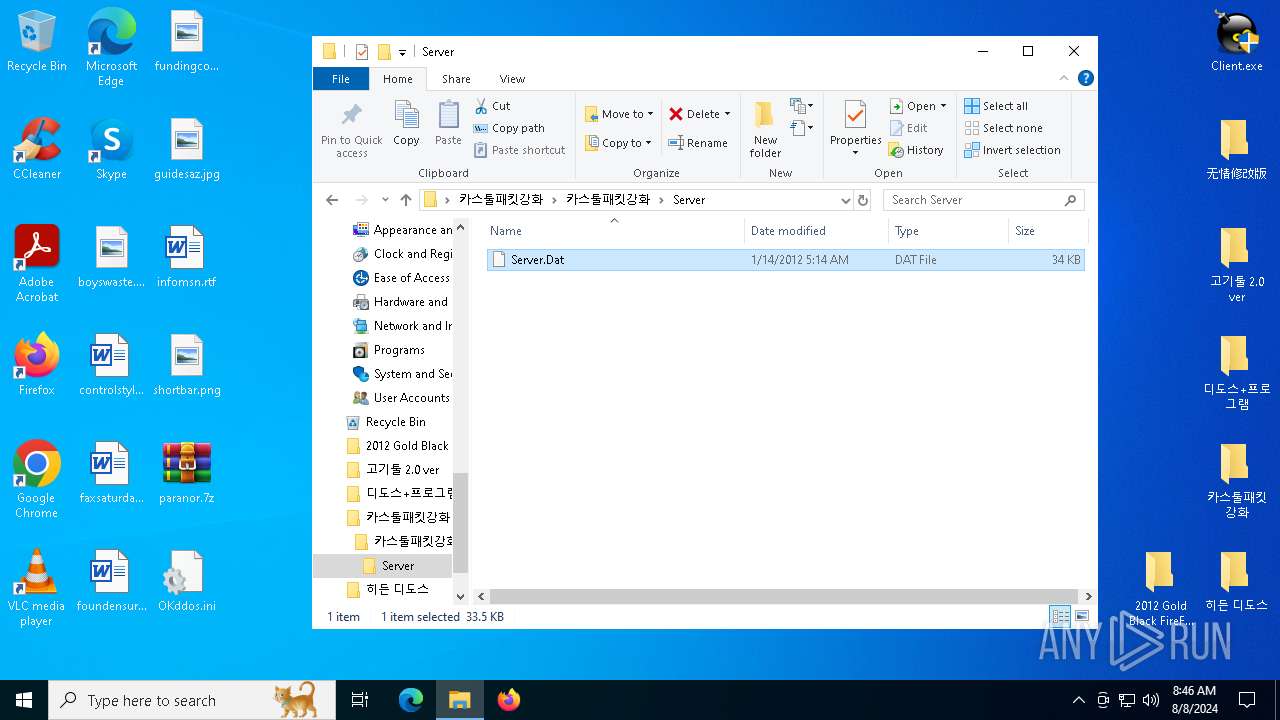
Task: Sort by Name column header
Action: coord(614,231)
